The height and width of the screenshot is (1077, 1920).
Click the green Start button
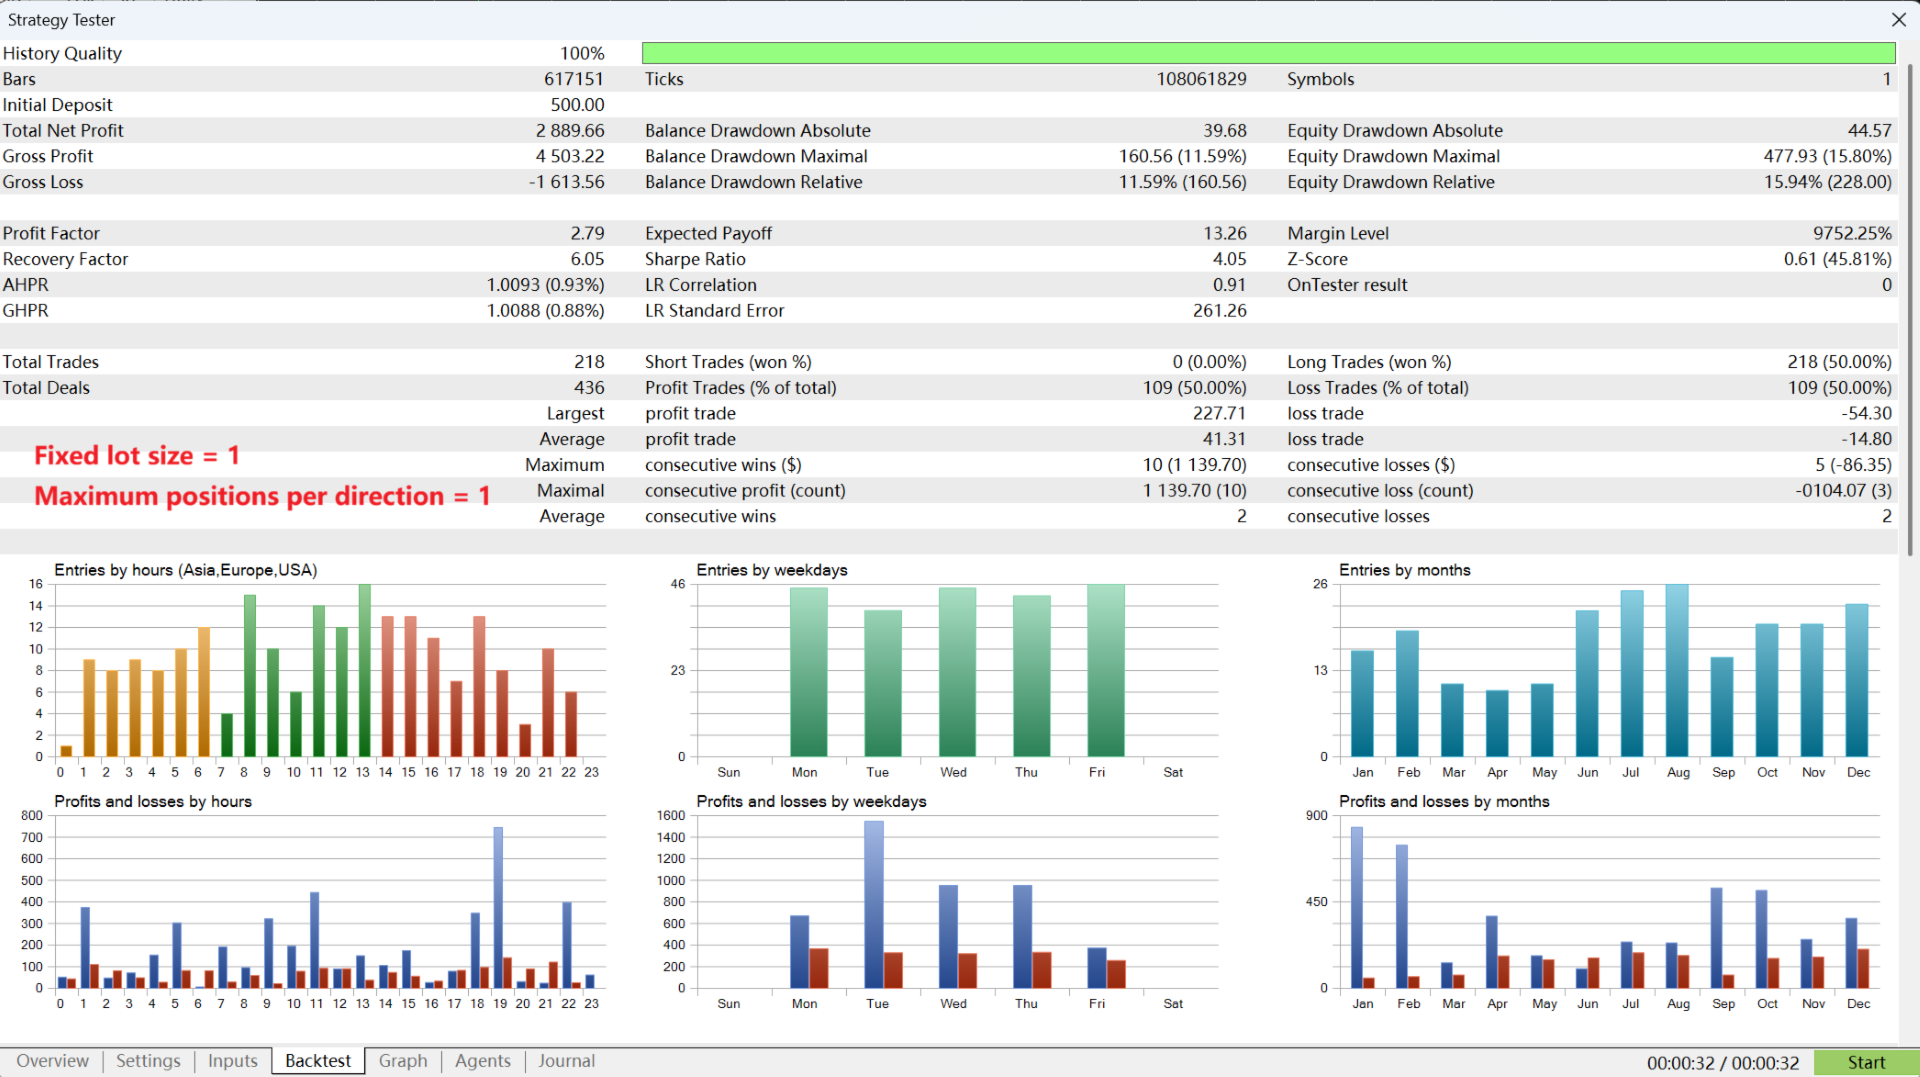[x=1866, y=1062]
